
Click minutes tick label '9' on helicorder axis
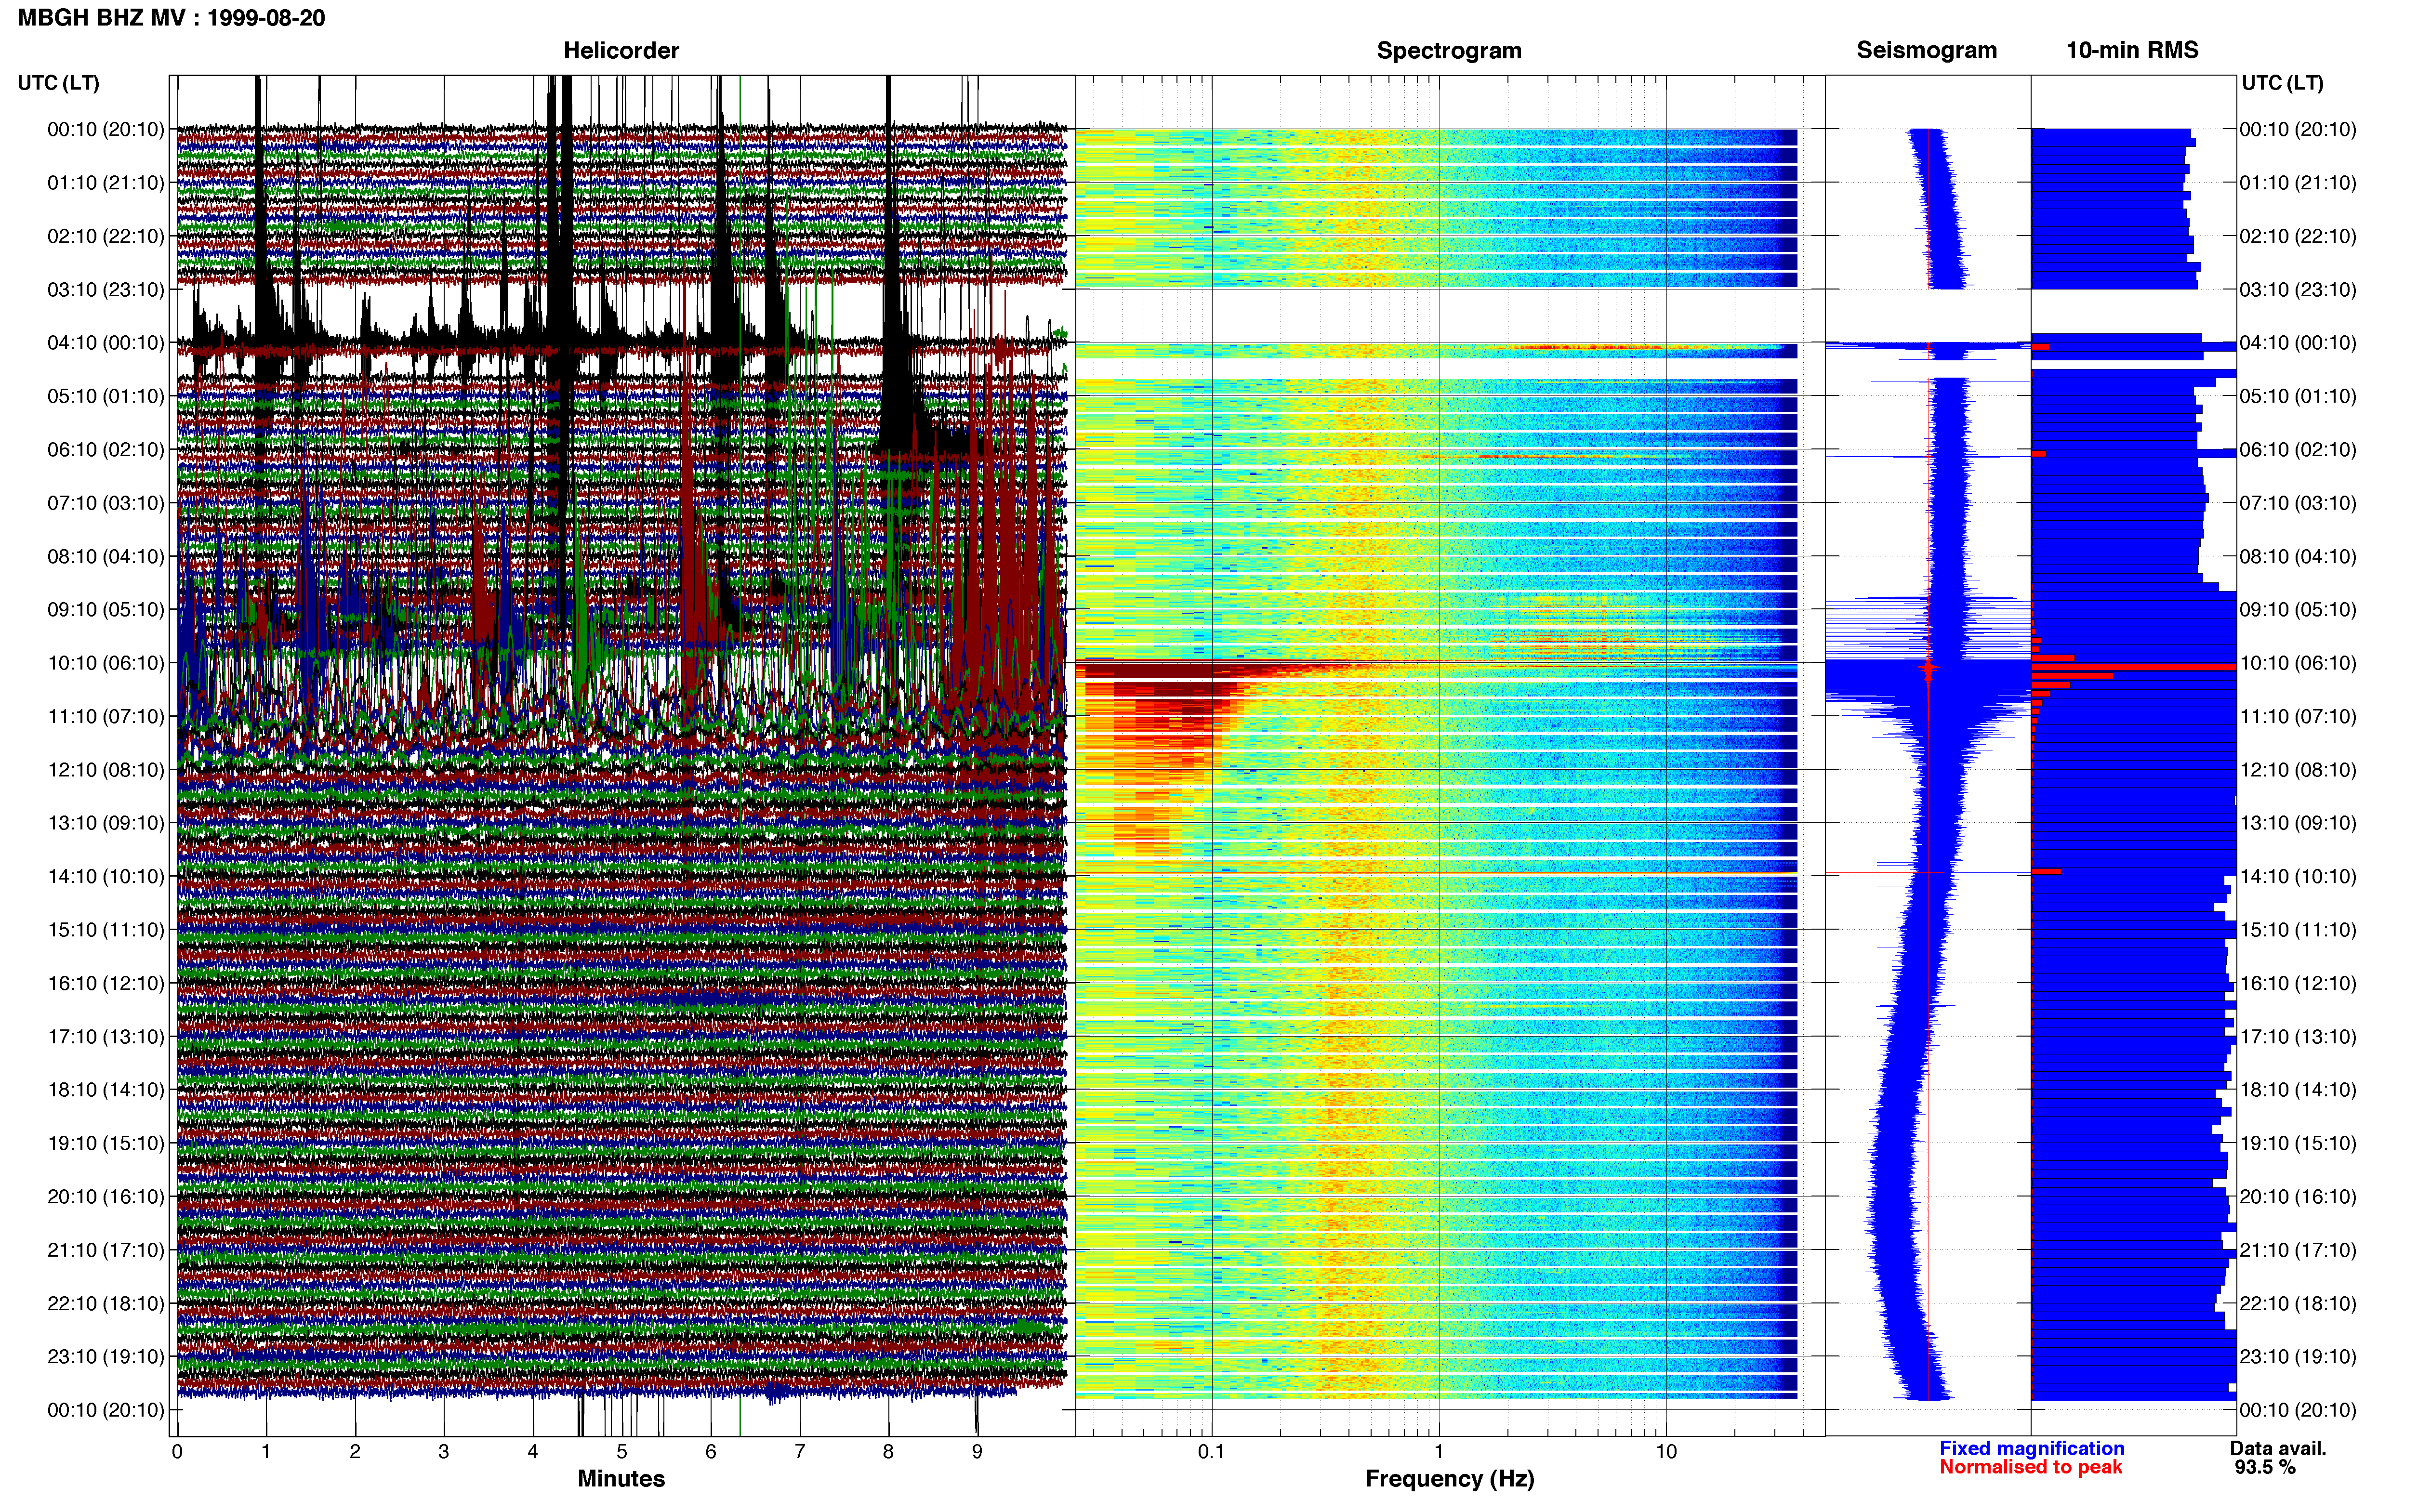977,1452
